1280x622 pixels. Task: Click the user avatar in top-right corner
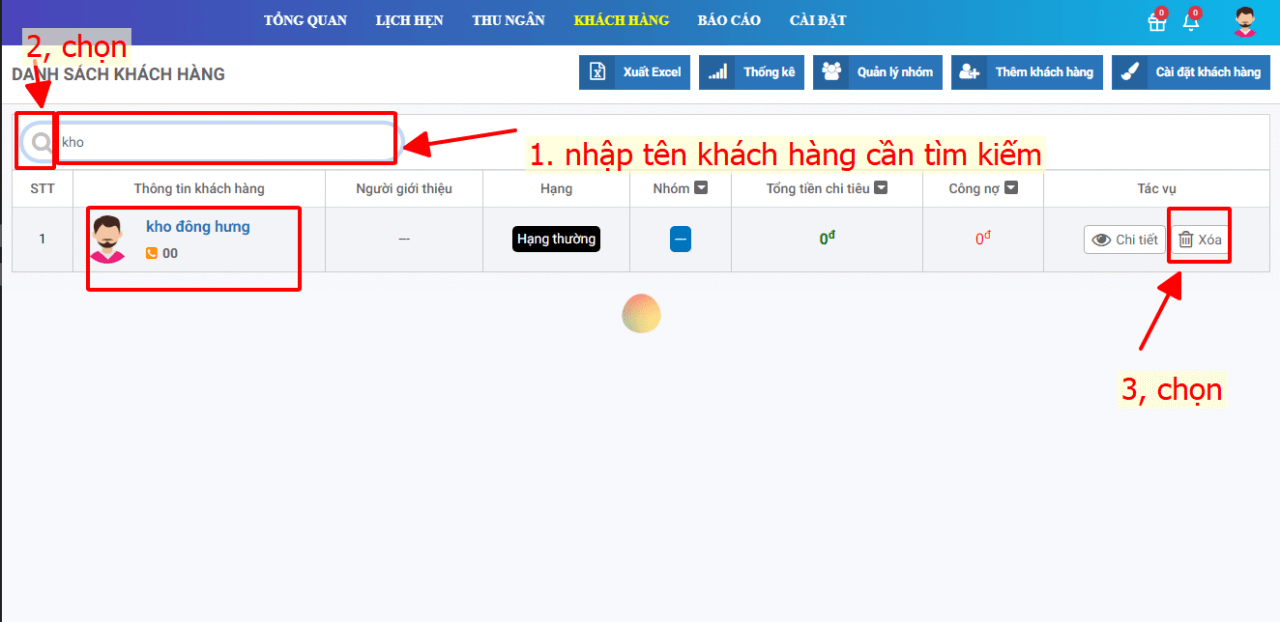click(x=1244, y=22)
